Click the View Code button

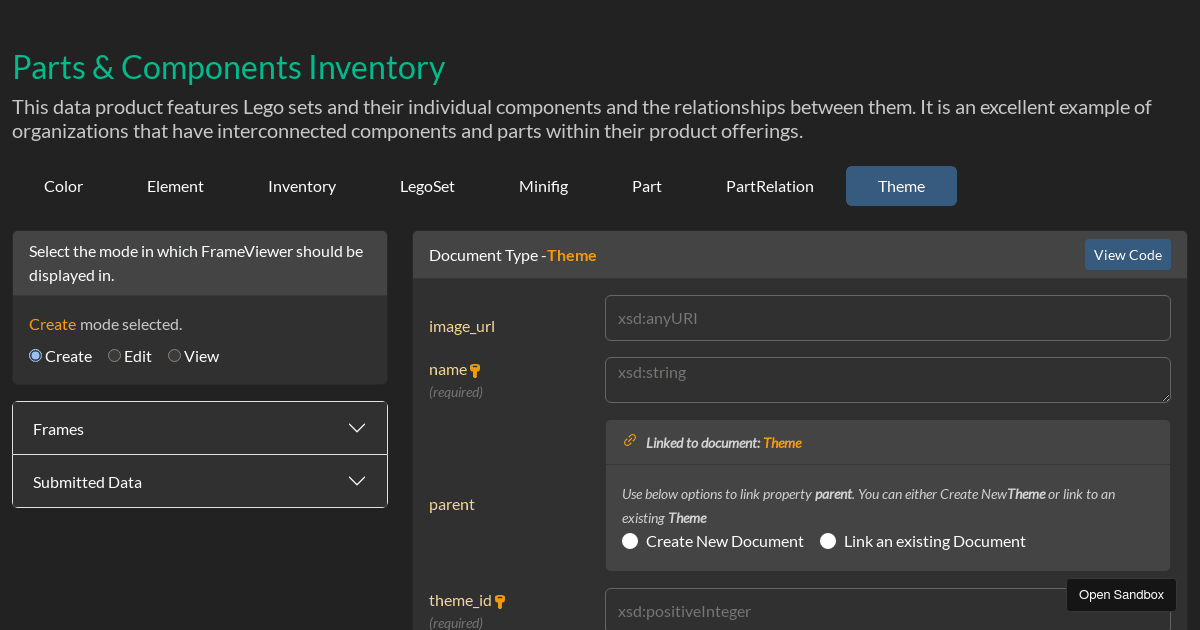coord(1127,254)
